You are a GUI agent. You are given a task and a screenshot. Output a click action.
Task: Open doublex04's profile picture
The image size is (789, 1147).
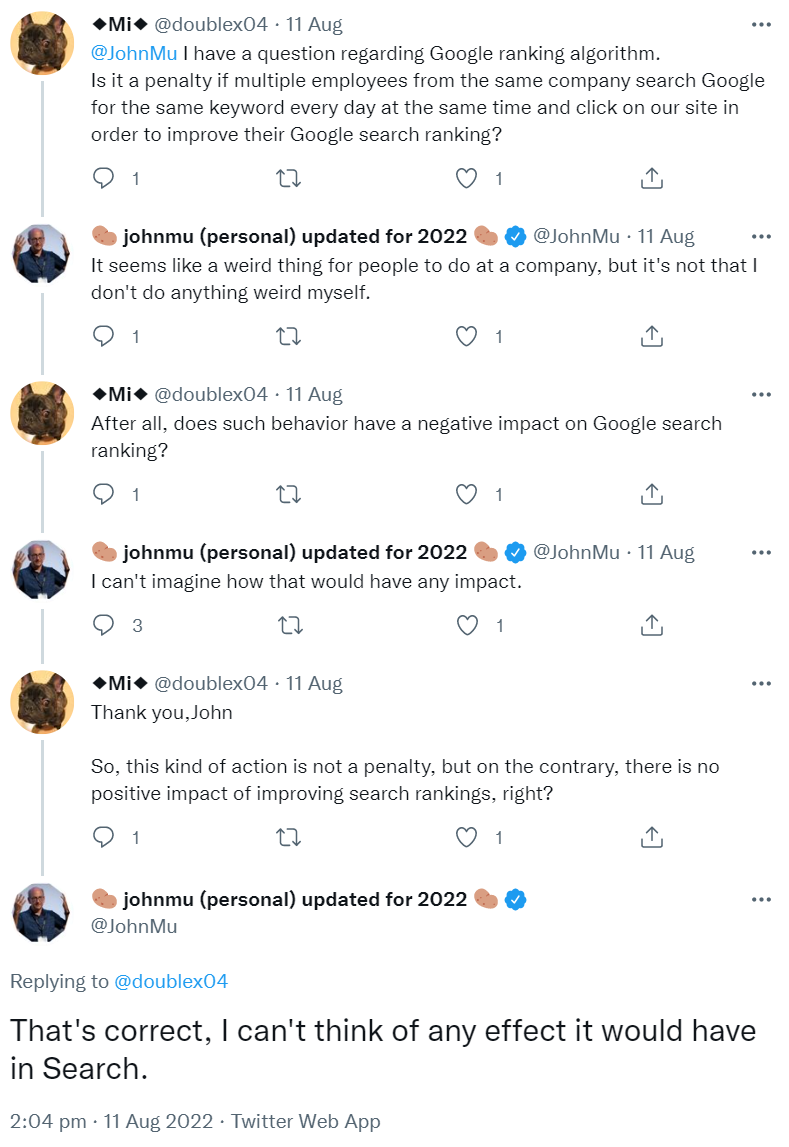click(x=42, y=42)
